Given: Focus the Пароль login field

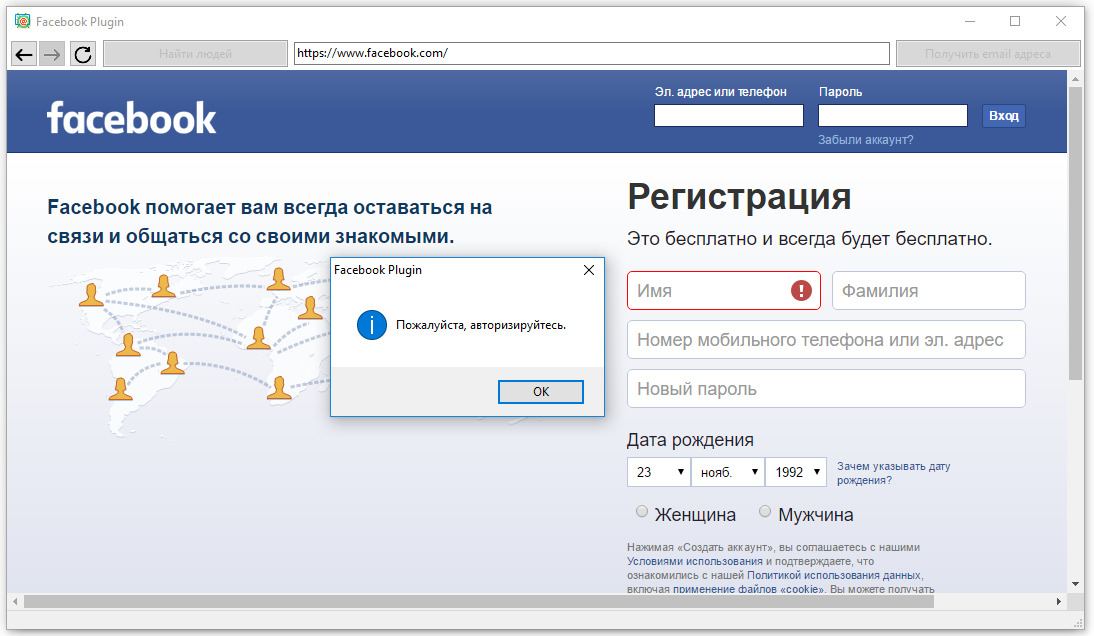Looking at the screenshot, I should click(x=892, y=116).
